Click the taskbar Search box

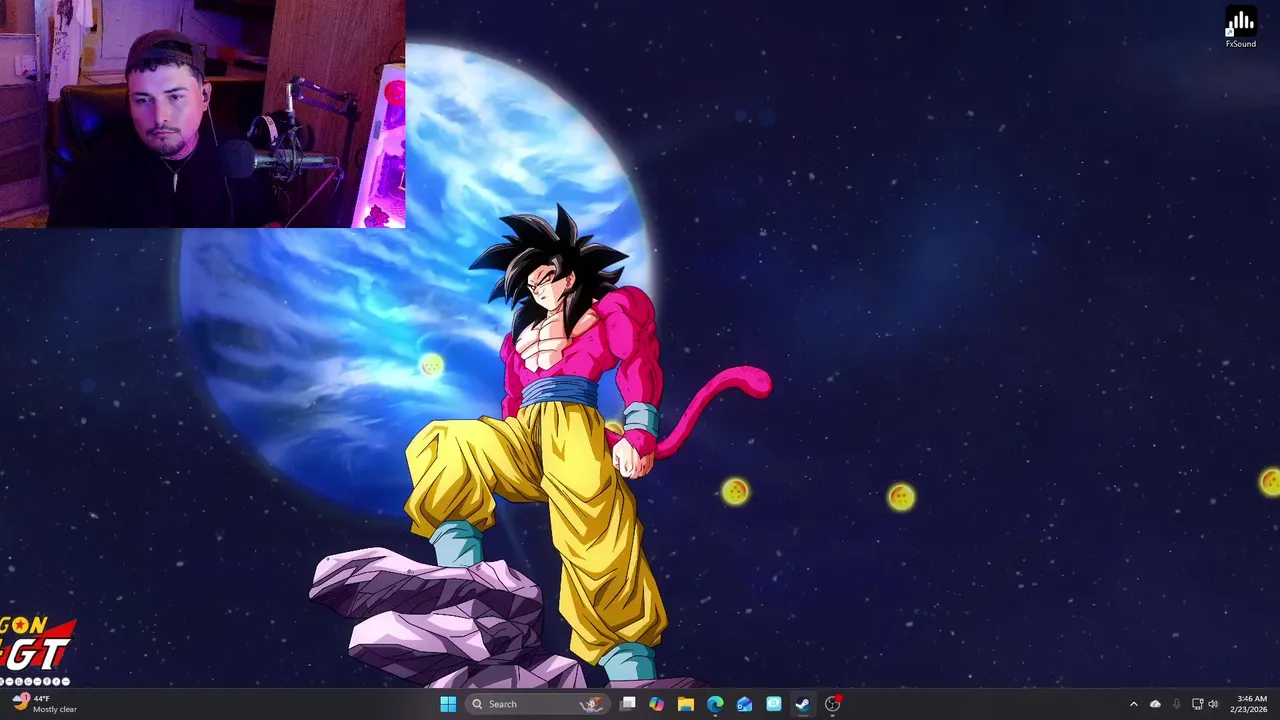[x=538, y=704]
